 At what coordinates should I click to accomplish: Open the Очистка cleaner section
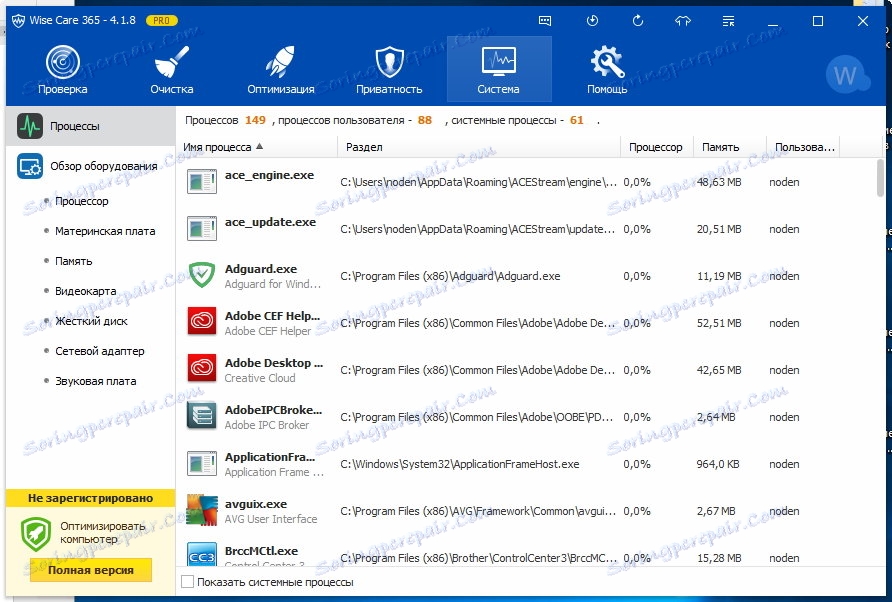[171, 70]
